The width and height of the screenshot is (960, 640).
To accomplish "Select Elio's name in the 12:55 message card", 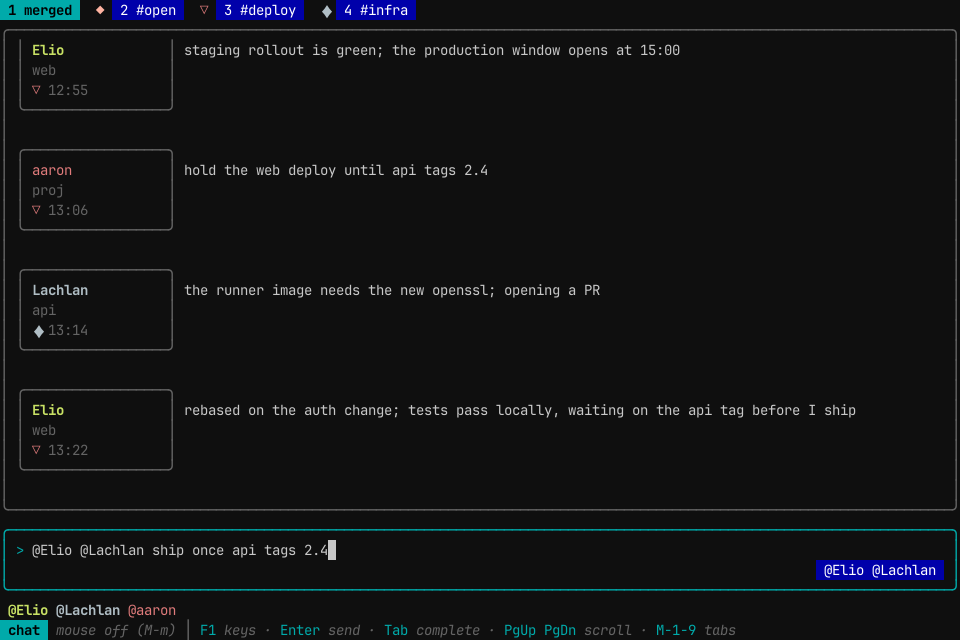I will [48, 50].
